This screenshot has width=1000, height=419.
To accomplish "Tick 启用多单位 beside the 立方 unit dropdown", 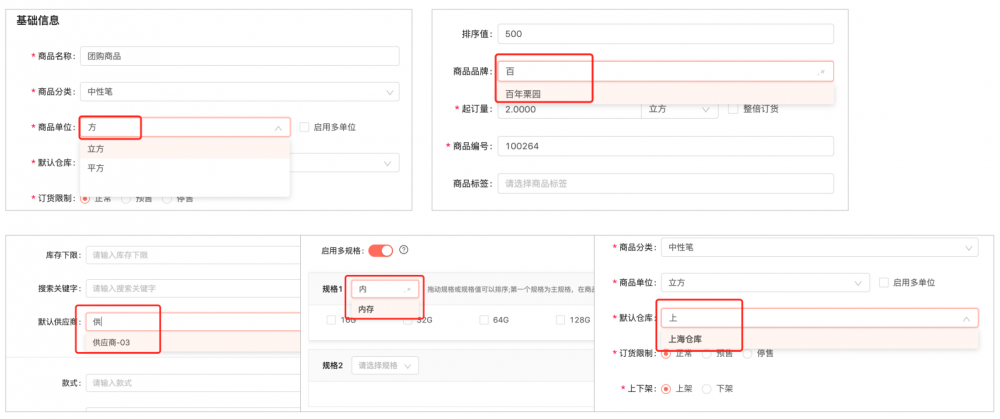I will tap(884, 283).
